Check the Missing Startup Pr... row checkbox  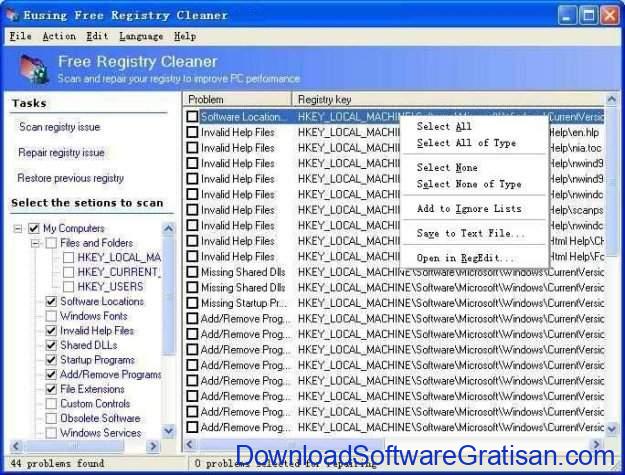[x=192, y=303]
